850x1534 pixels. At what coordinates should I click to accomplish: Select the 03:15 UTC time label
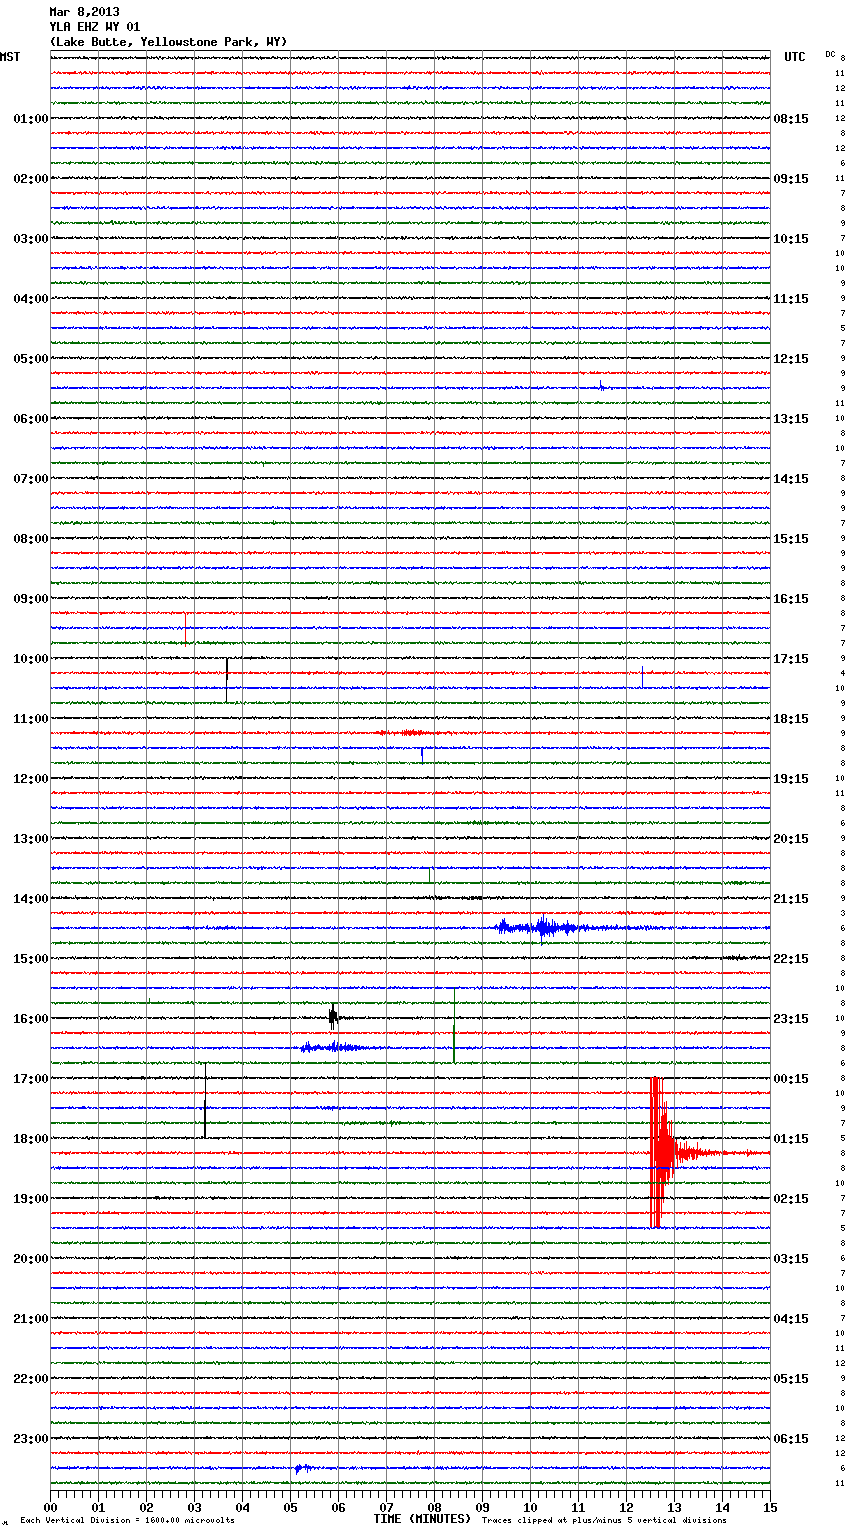[791, 1259]
